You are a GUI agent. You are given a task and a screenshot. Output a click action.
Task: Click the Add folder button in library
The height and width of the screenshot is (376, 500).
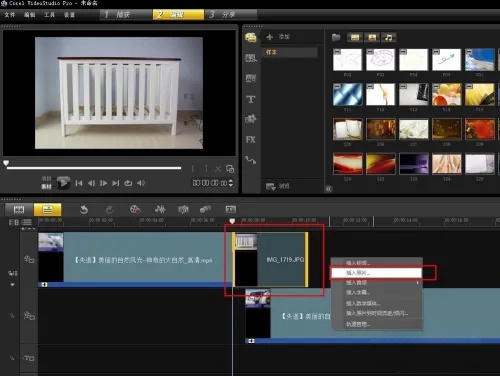click(x=278, y=37)
